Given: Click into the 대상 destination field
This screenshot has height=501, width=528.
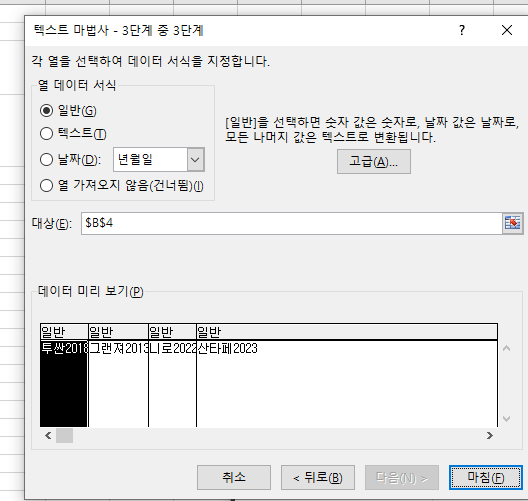Looking at the screenshot, I should pos(292,223).
